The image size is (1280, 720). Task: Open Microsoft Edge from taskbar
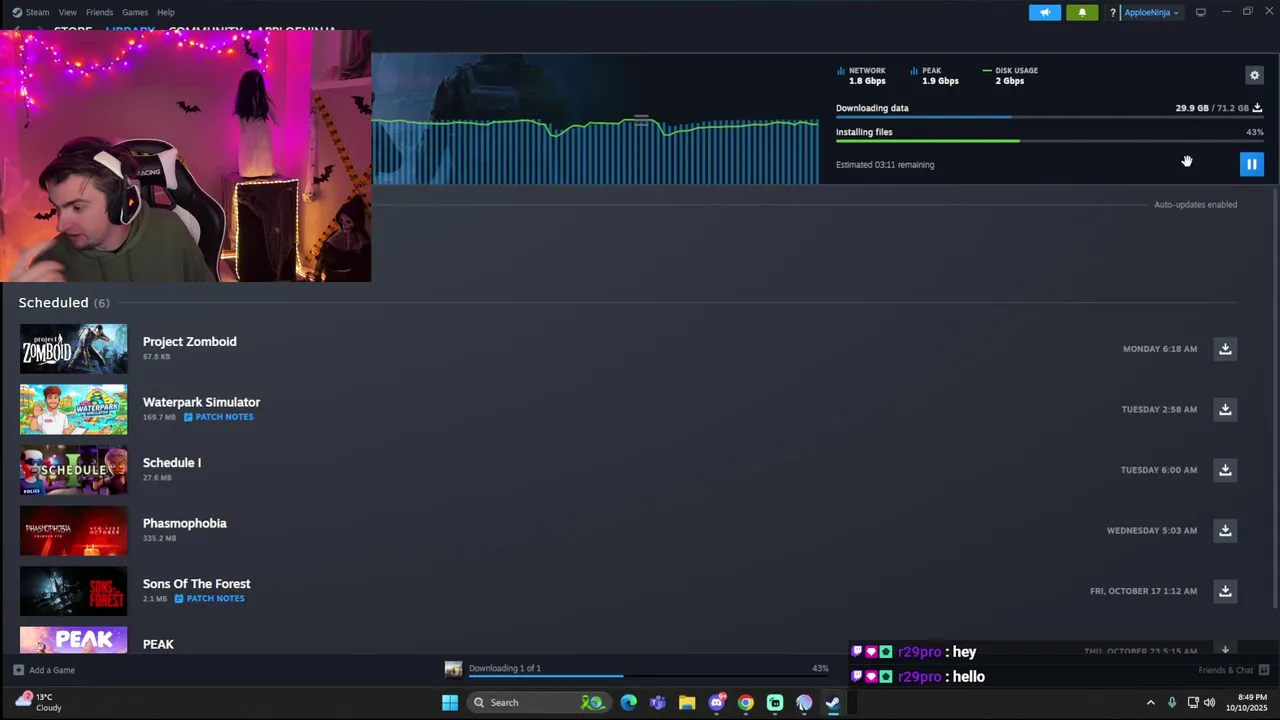[628, 702]
